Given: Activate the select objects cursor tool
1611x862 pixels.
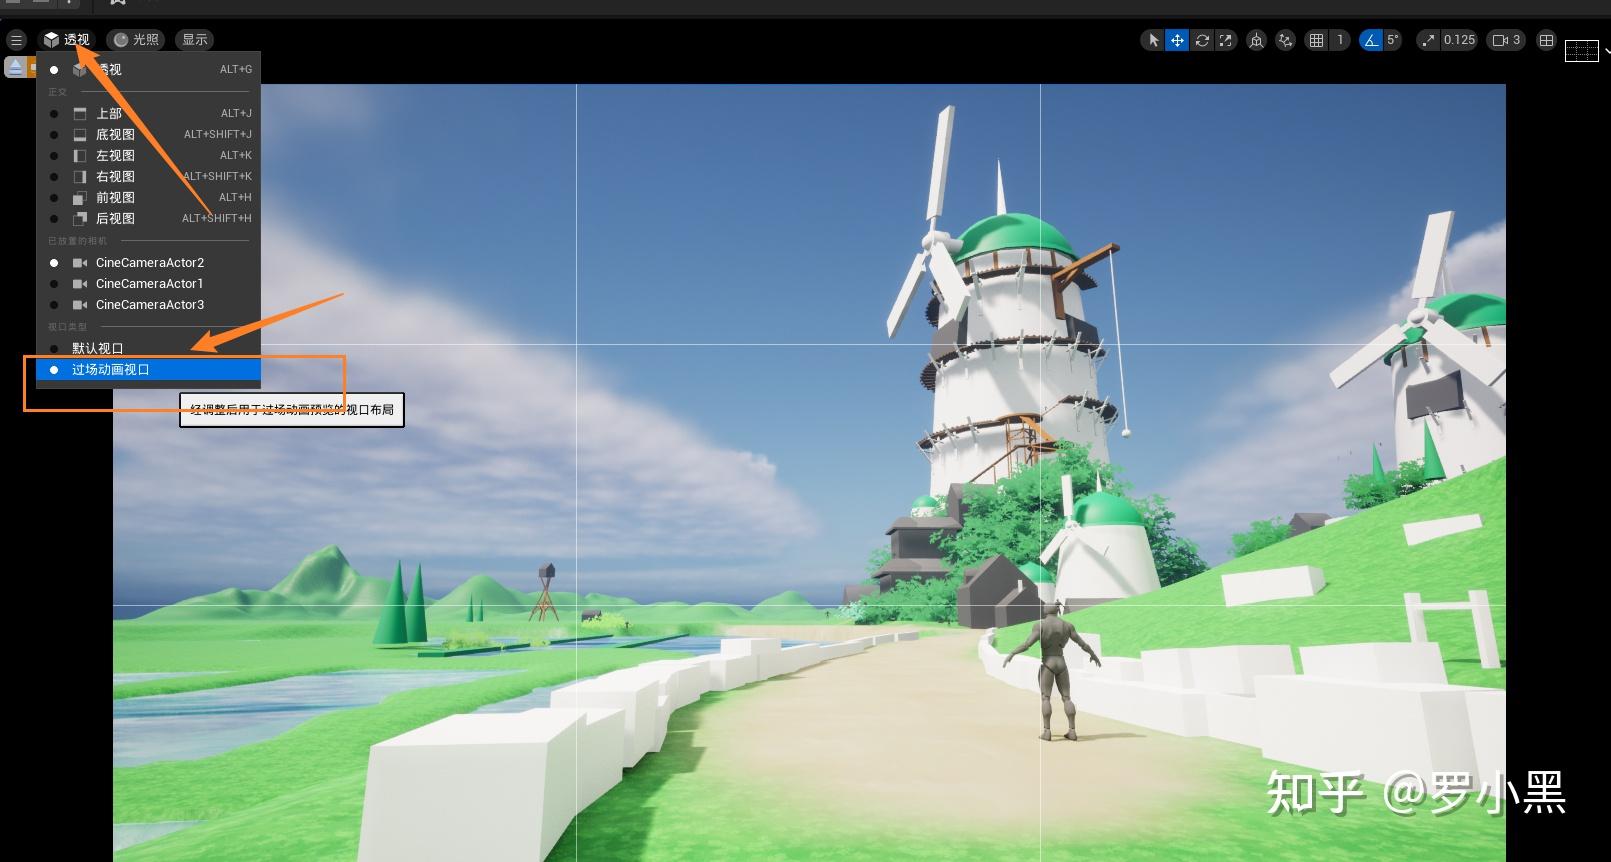Looking at the screenshot, I should pos(1153,40).
